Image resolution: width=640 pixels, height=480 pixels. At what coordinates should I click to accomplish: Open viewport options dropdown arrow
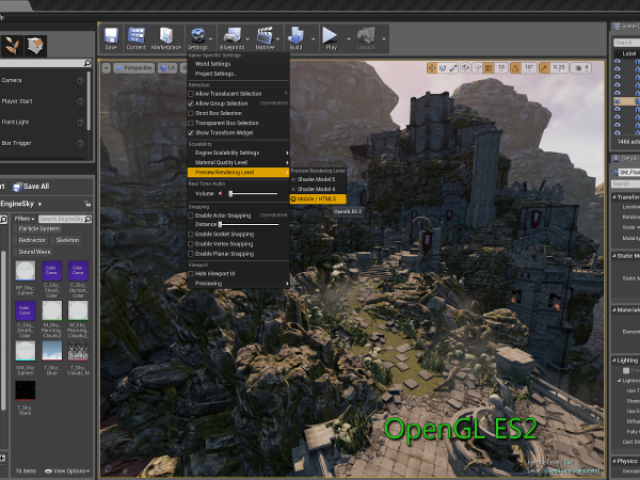(x=107, y=68)
